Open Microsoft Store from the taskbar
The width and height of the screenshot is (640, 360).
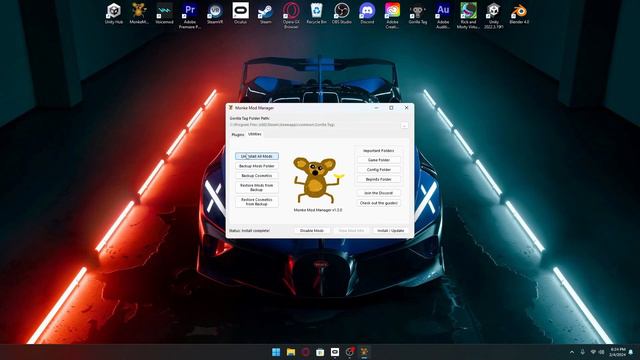[320, 352]
